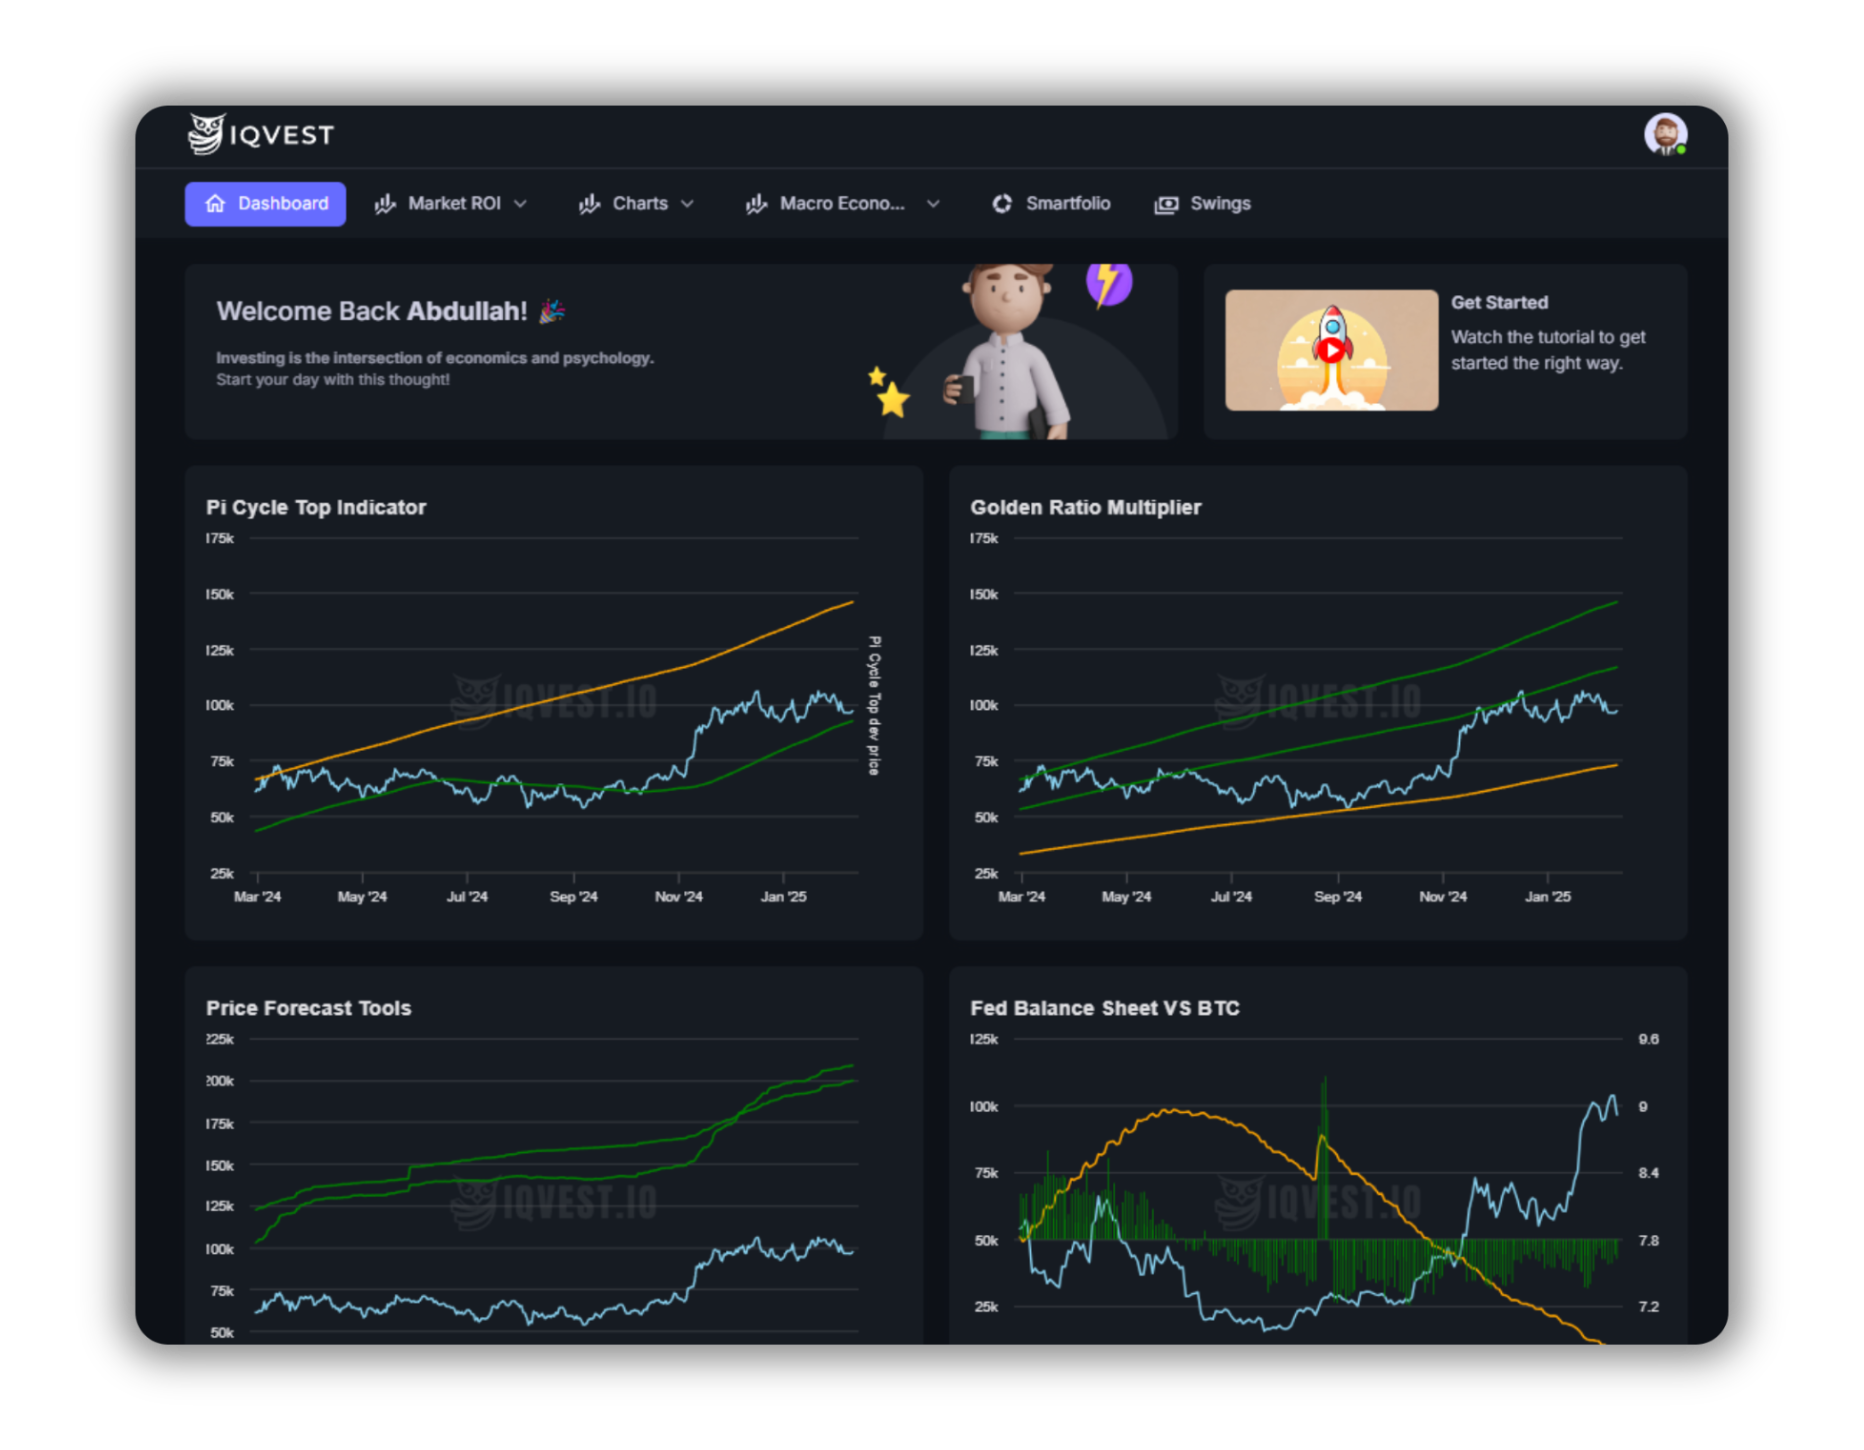This screenshot has width=1864, height=1450.
Task: Open the profile avatar menu
Action: coord(1666,132)
